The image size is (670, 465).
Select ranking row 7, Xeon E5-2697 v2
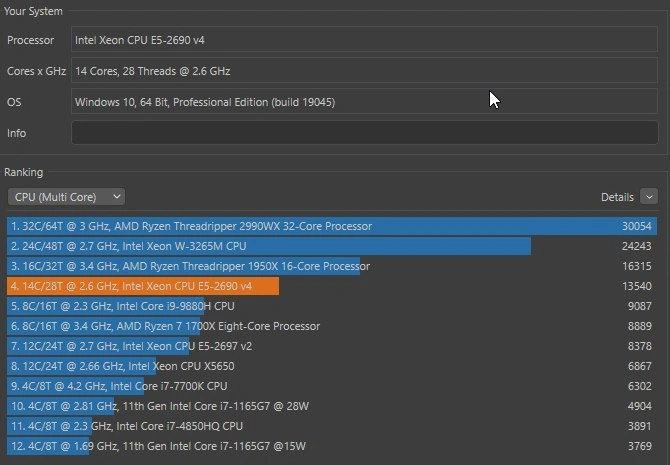click(332, 346)
